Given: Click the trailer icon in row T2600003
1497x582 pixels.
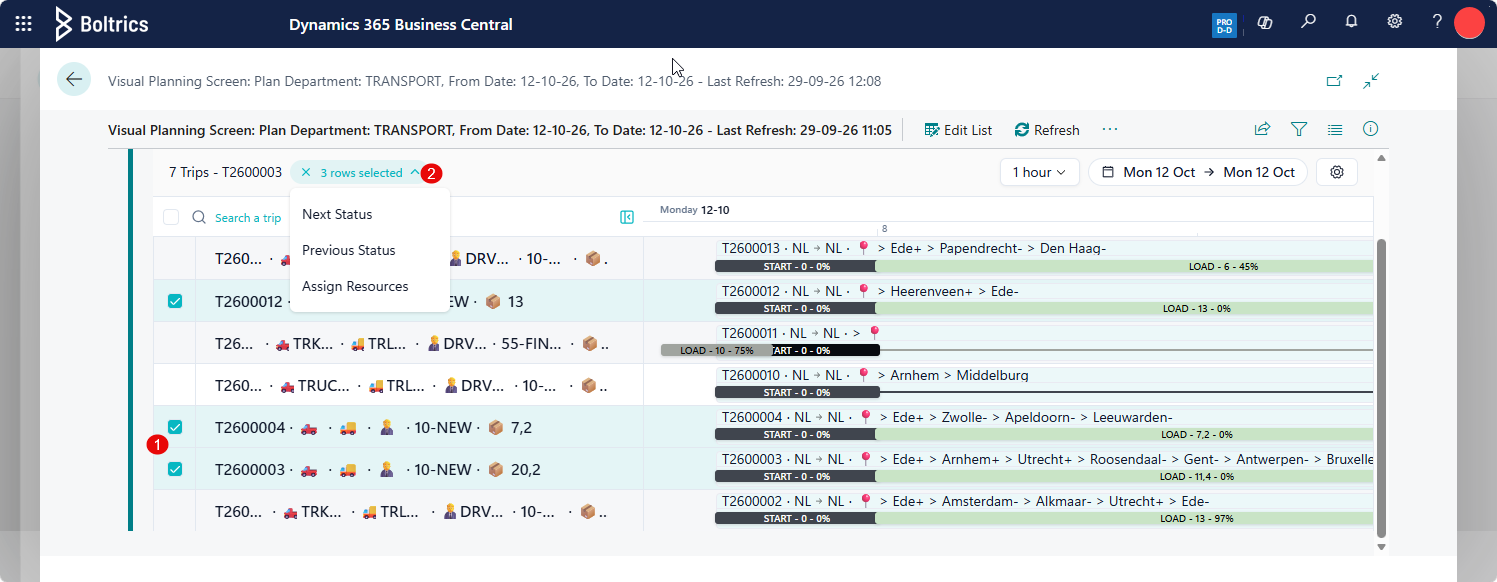Looking at the screenshot, I should click(x=348, y=470).
